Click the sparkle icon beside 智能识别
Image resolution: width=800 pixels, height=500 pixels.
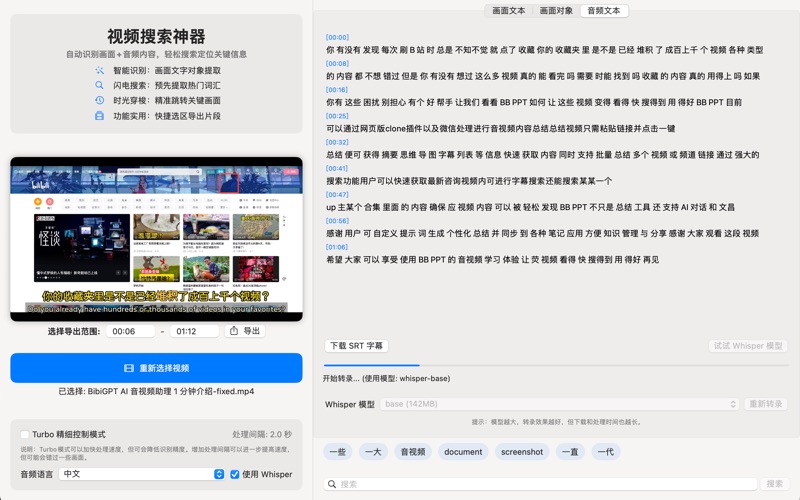click(x=99, y=70)
